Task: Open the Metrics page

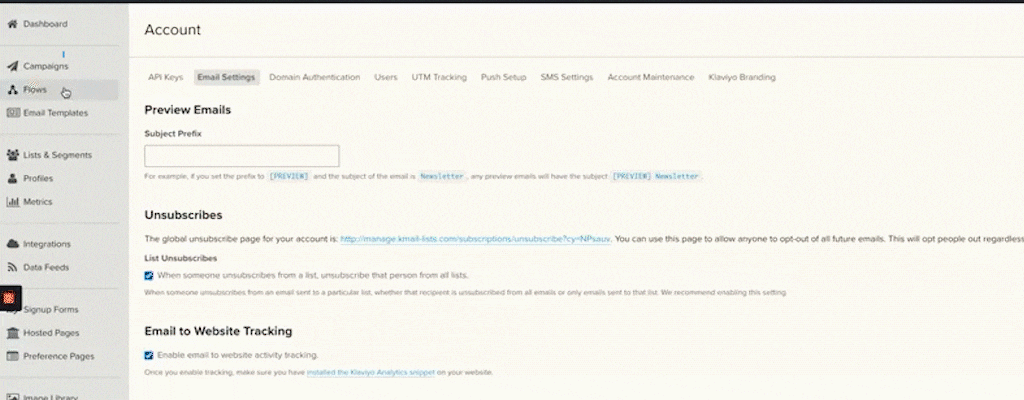Action: pyautogui.click(x=37, y=202)
